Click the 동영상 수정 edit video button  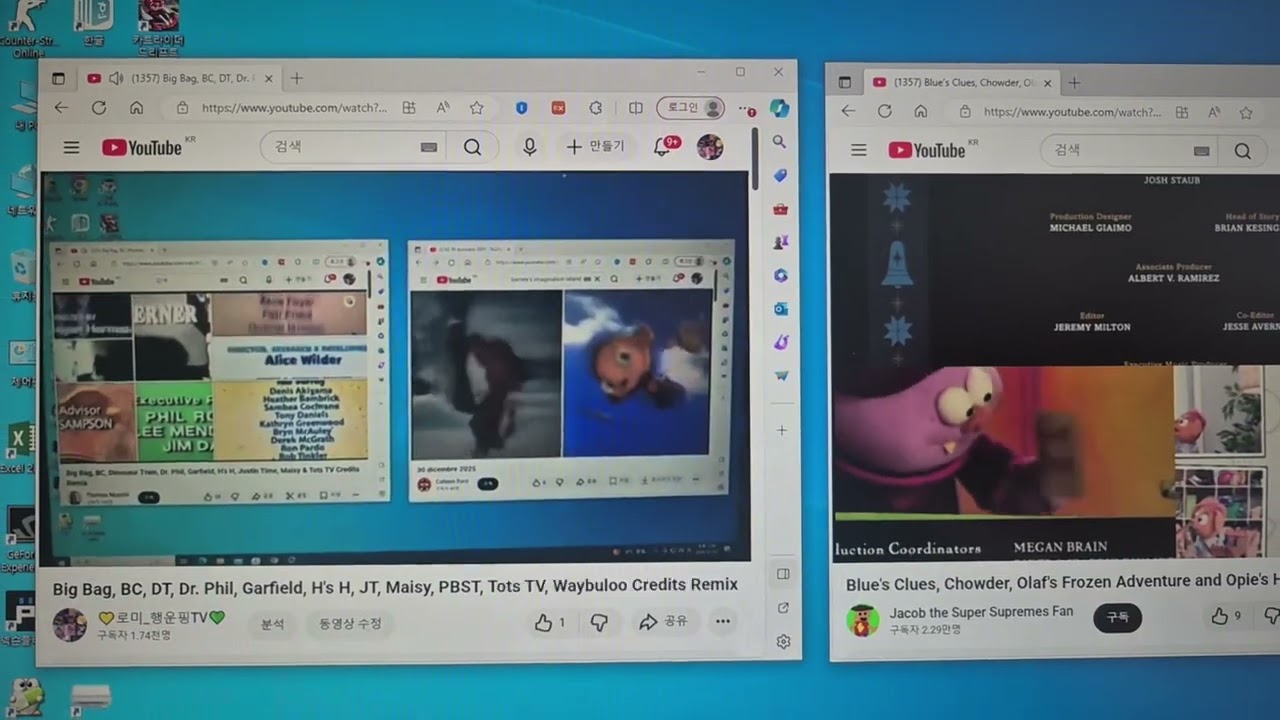click(350, 624)
